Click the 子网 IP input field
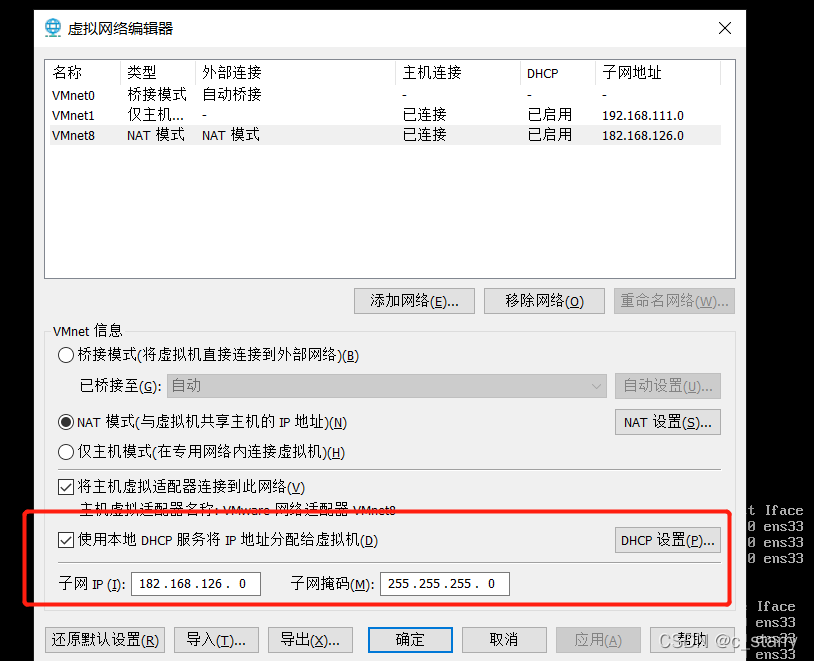 [x=196, y=584]
